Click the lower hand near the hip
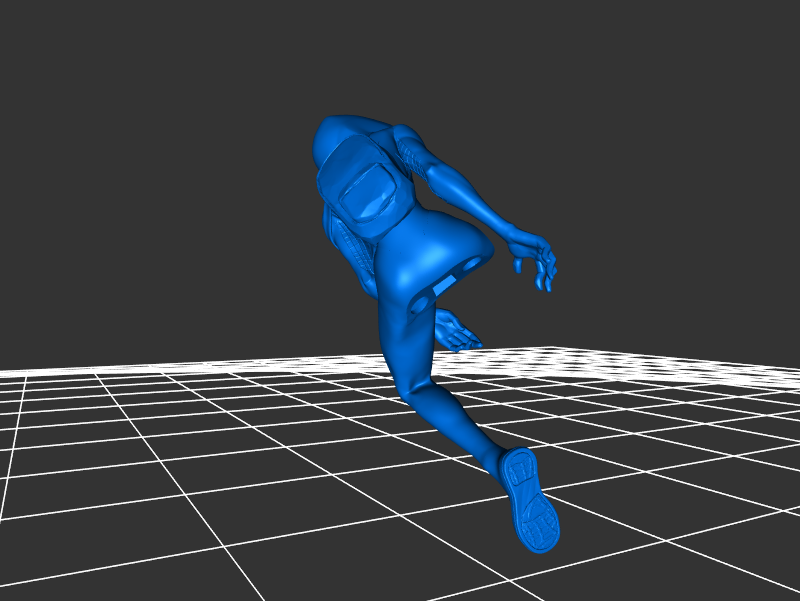The image size is (800, 601). click(455, 330)
